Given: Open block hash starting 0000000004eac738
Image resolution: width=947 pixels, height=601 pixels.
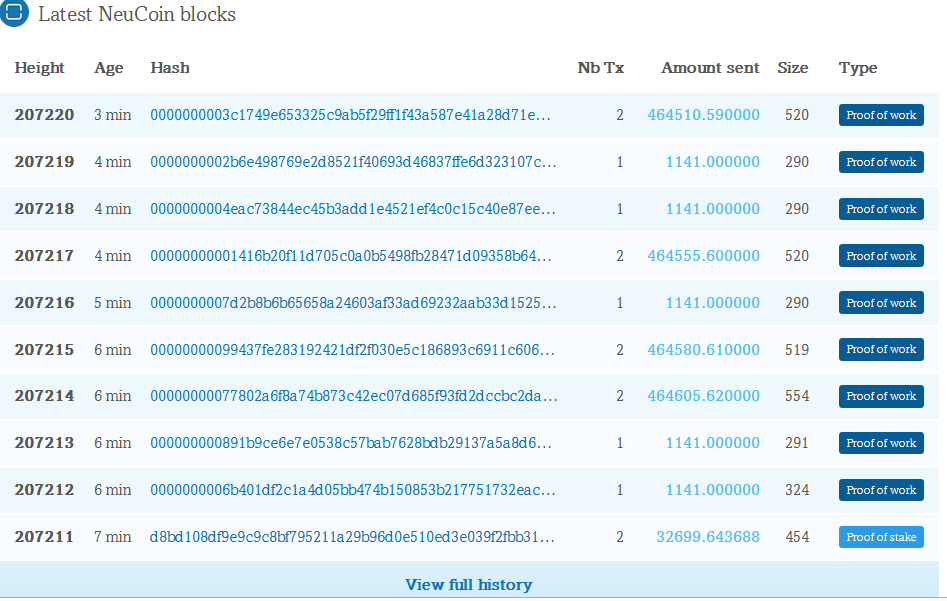Looking at the screenshot, I should (x=353, y=209).
